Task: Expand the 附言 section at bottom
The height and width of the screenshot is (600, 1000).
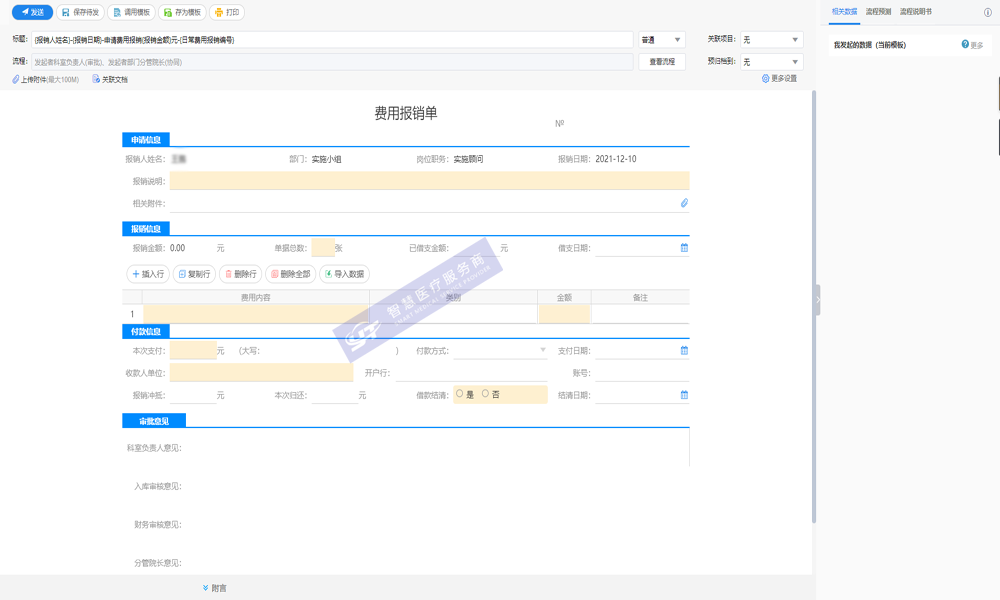Action: (214, 588)
